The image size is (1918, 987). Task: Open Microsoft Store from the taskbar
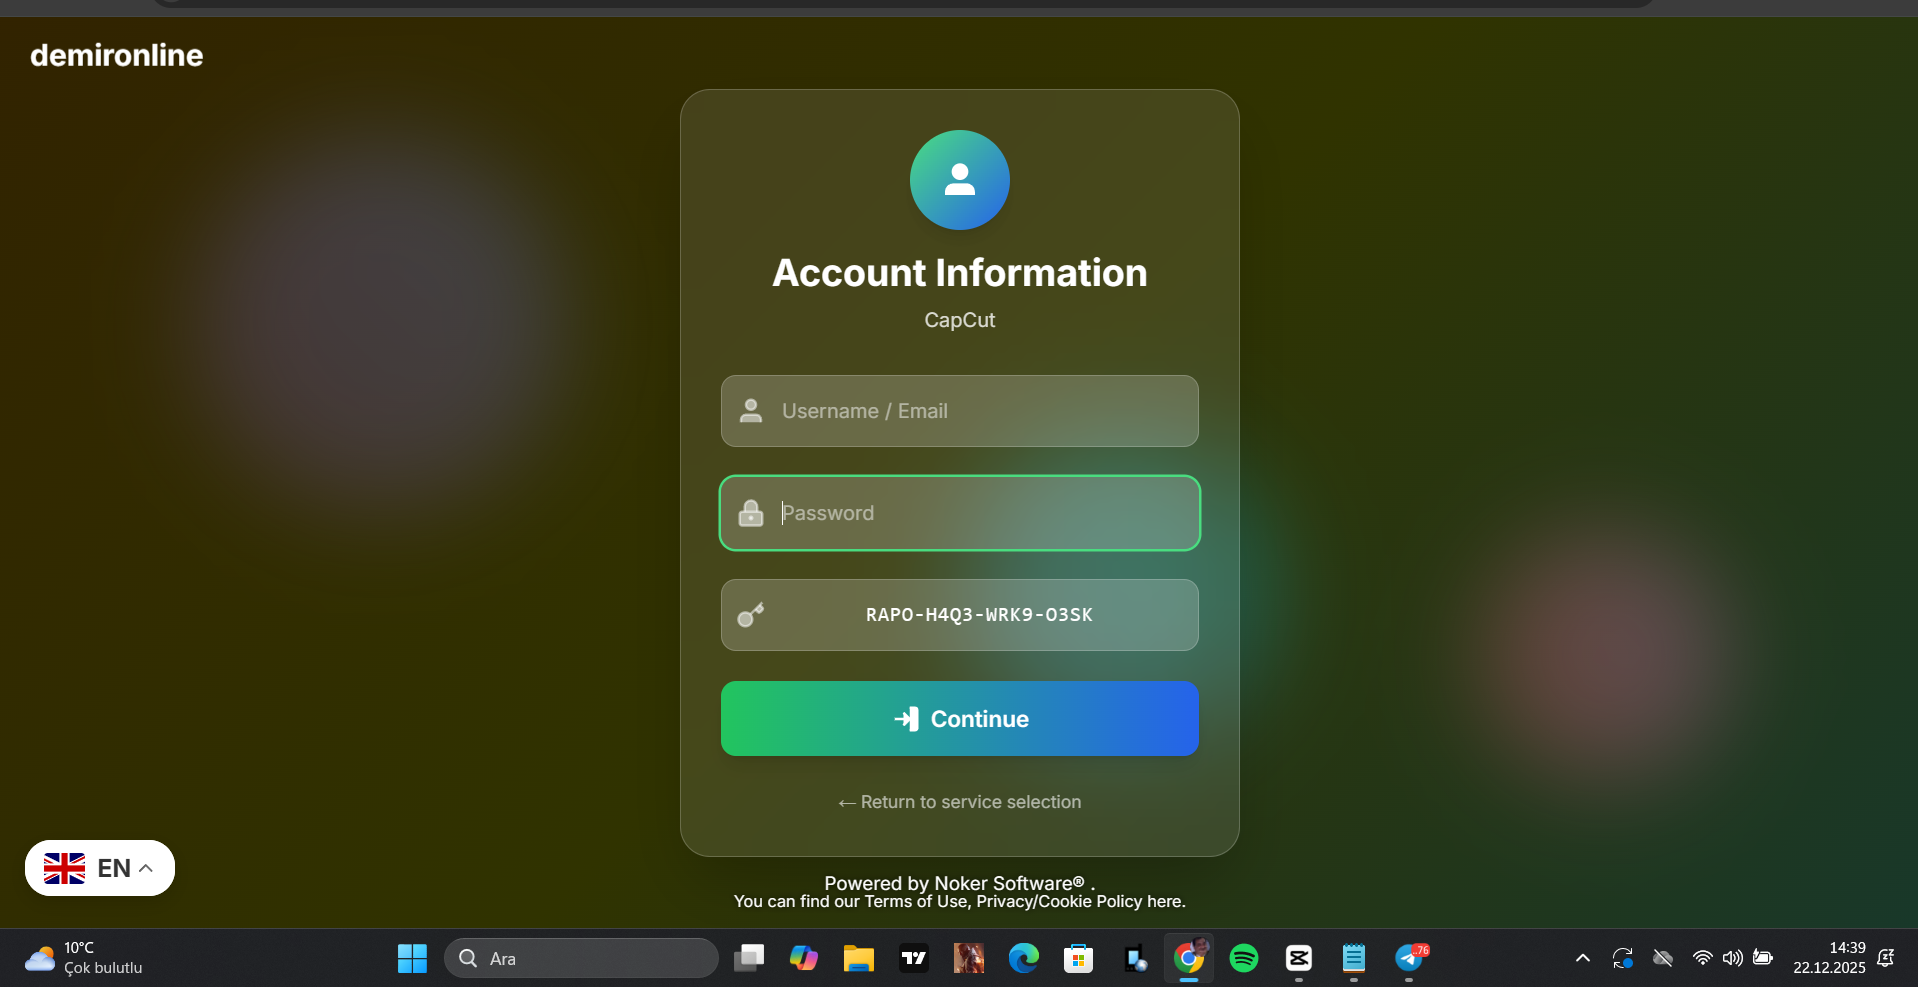[x=1079, y=958]
